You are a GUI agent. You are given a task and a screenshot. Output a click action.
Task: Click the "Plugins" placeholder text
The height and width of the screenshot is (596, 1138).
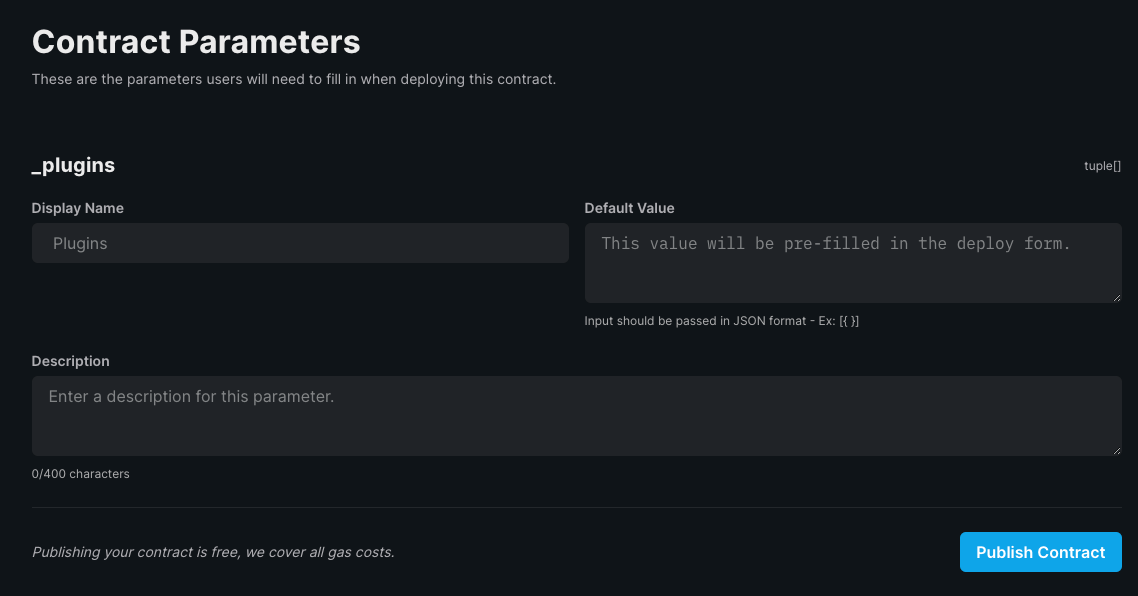point(80,243)
